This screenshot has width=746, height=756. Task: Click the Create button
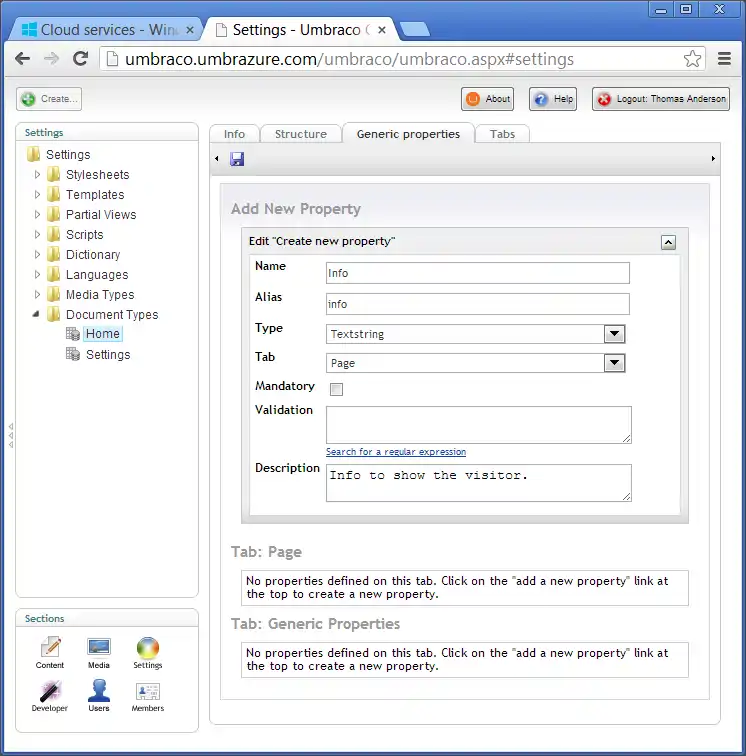click(x=49, y=99)
